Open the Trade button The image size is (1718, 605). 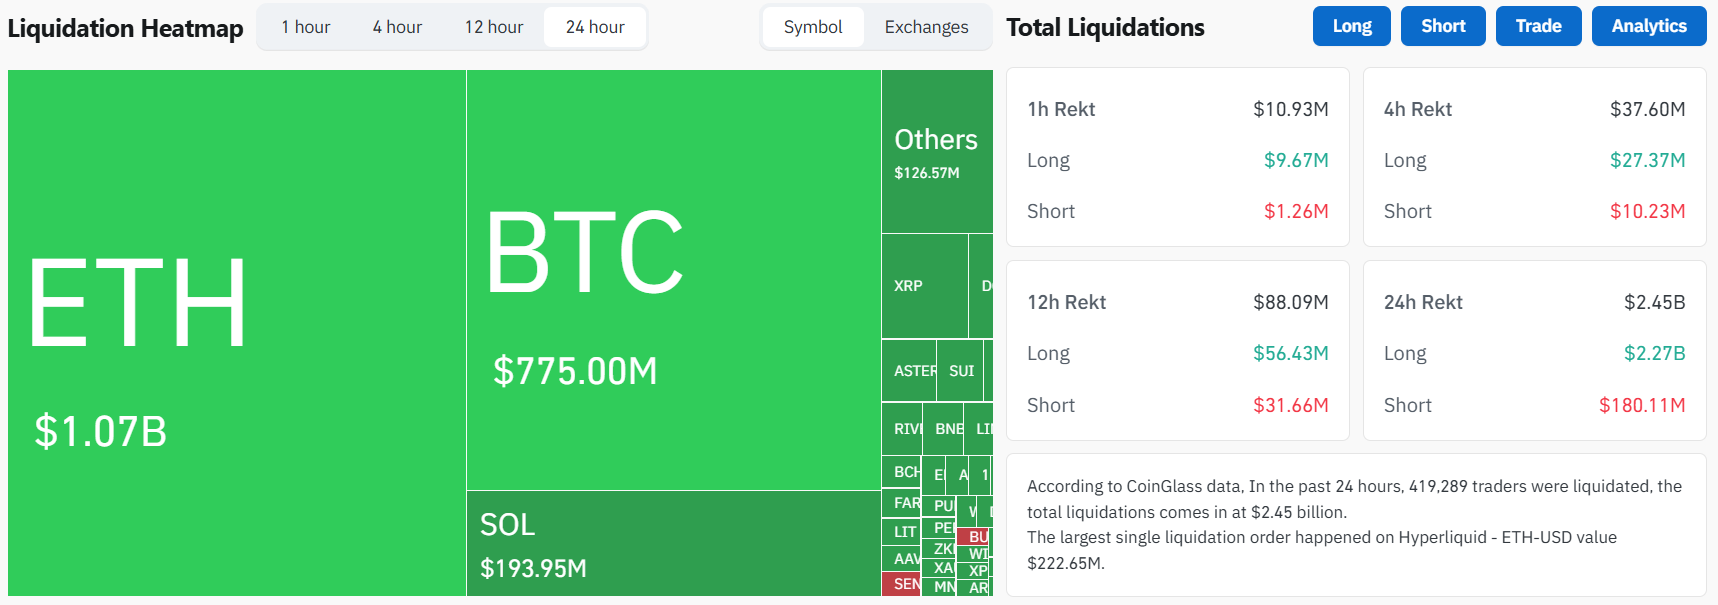click(x=1538, y=26)
